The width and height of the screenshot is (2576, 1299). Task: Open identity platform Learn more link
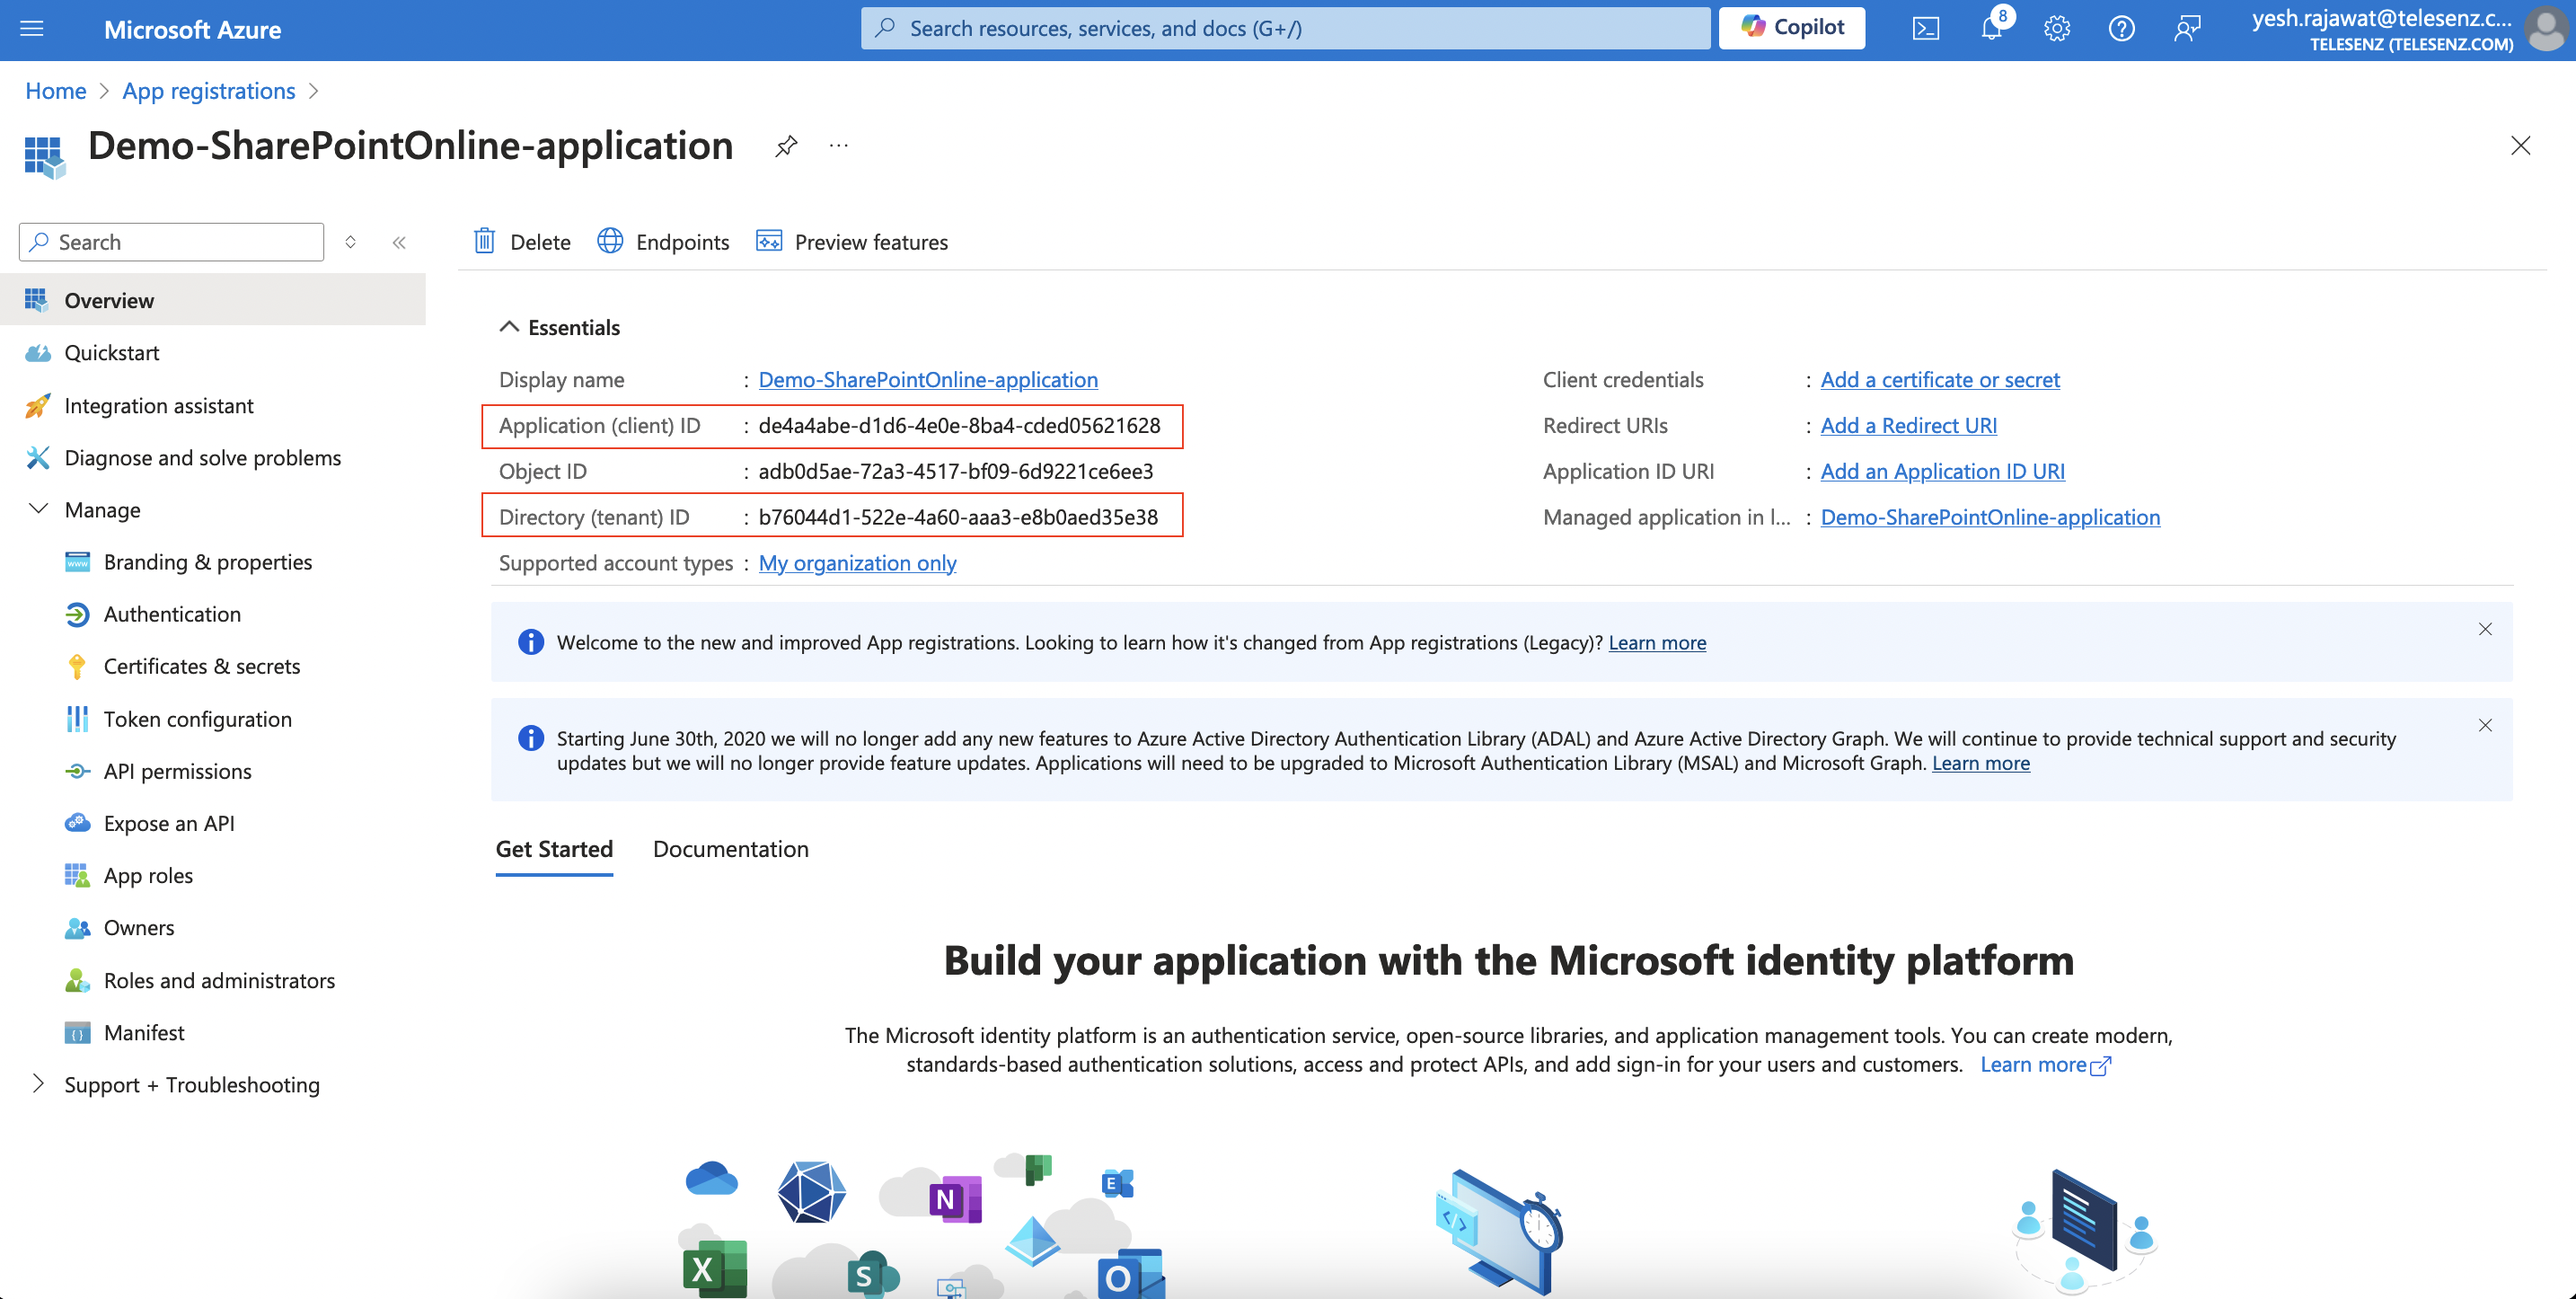tap(2045, 1064)
